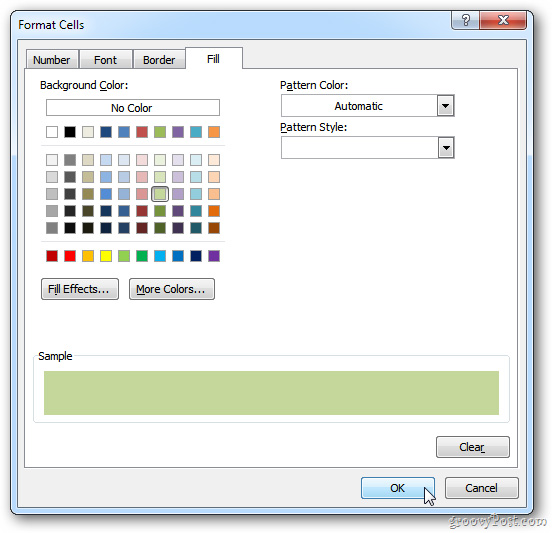Switch to the Font tab
Image resolution: width=552 pixels, height=533 pixels.
click(x=106, y=59)
